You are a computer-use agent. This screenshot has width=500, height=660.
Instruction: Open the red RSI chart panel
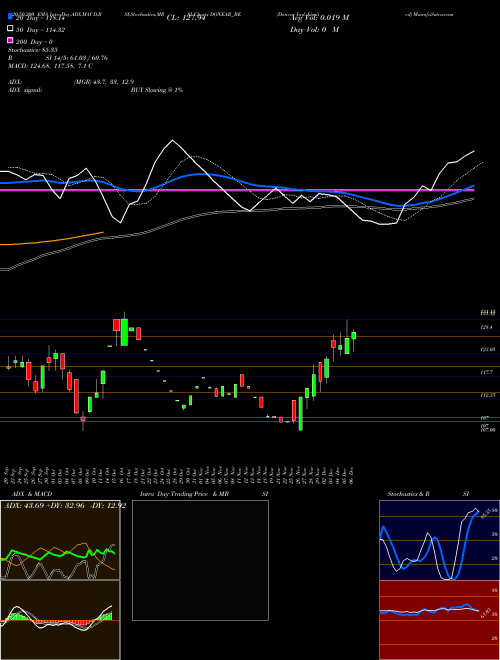pyautogui.click(x=439, y=620)
